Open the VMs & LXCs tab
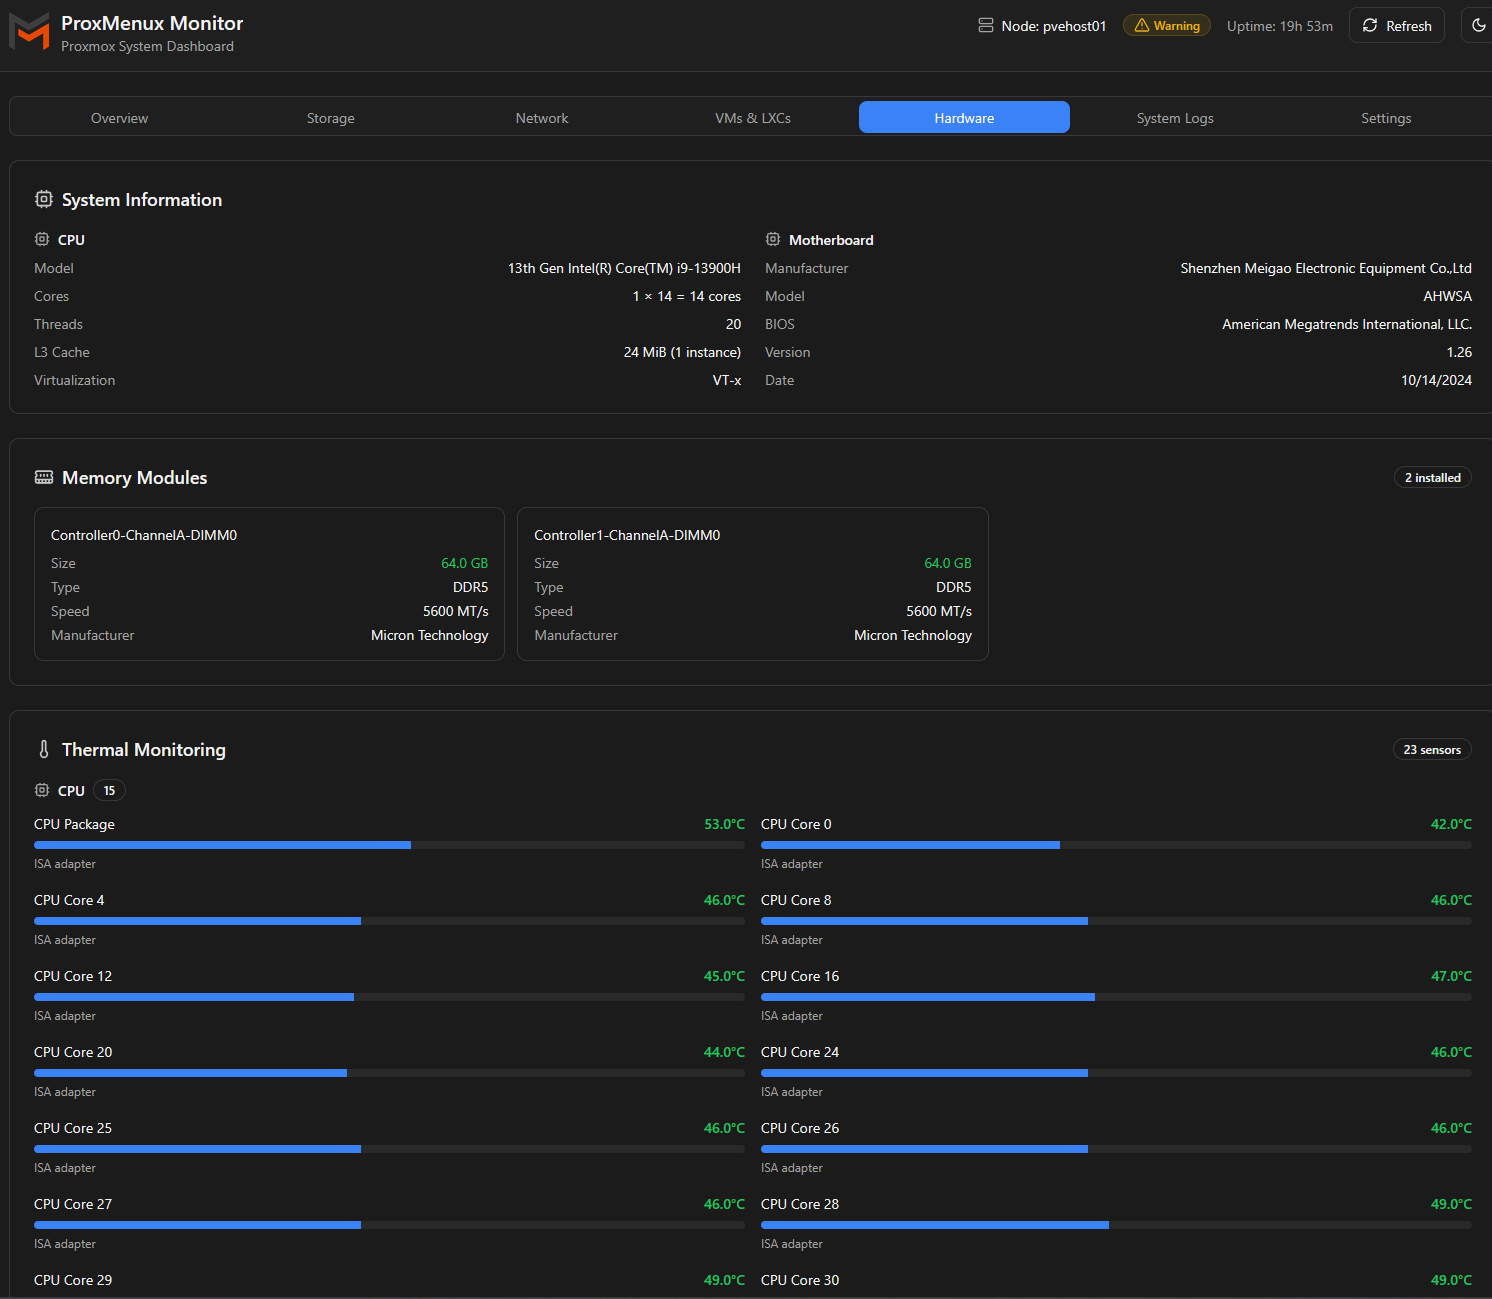1492x1299 pixels. [x=752, y=118]
